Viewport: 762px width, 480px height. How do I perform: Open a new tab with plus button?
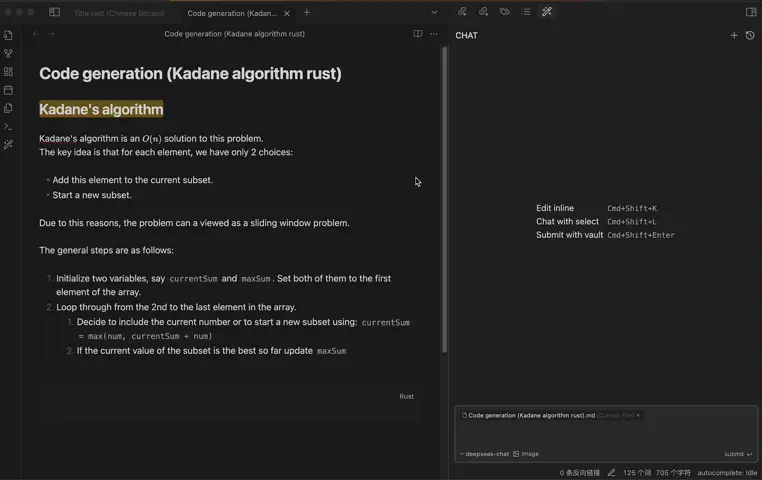point(307,13)
